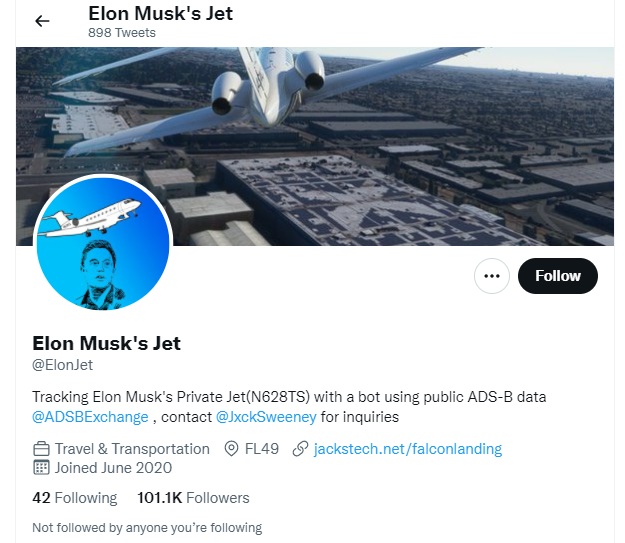Click the @ElonJet handle text

62,365
